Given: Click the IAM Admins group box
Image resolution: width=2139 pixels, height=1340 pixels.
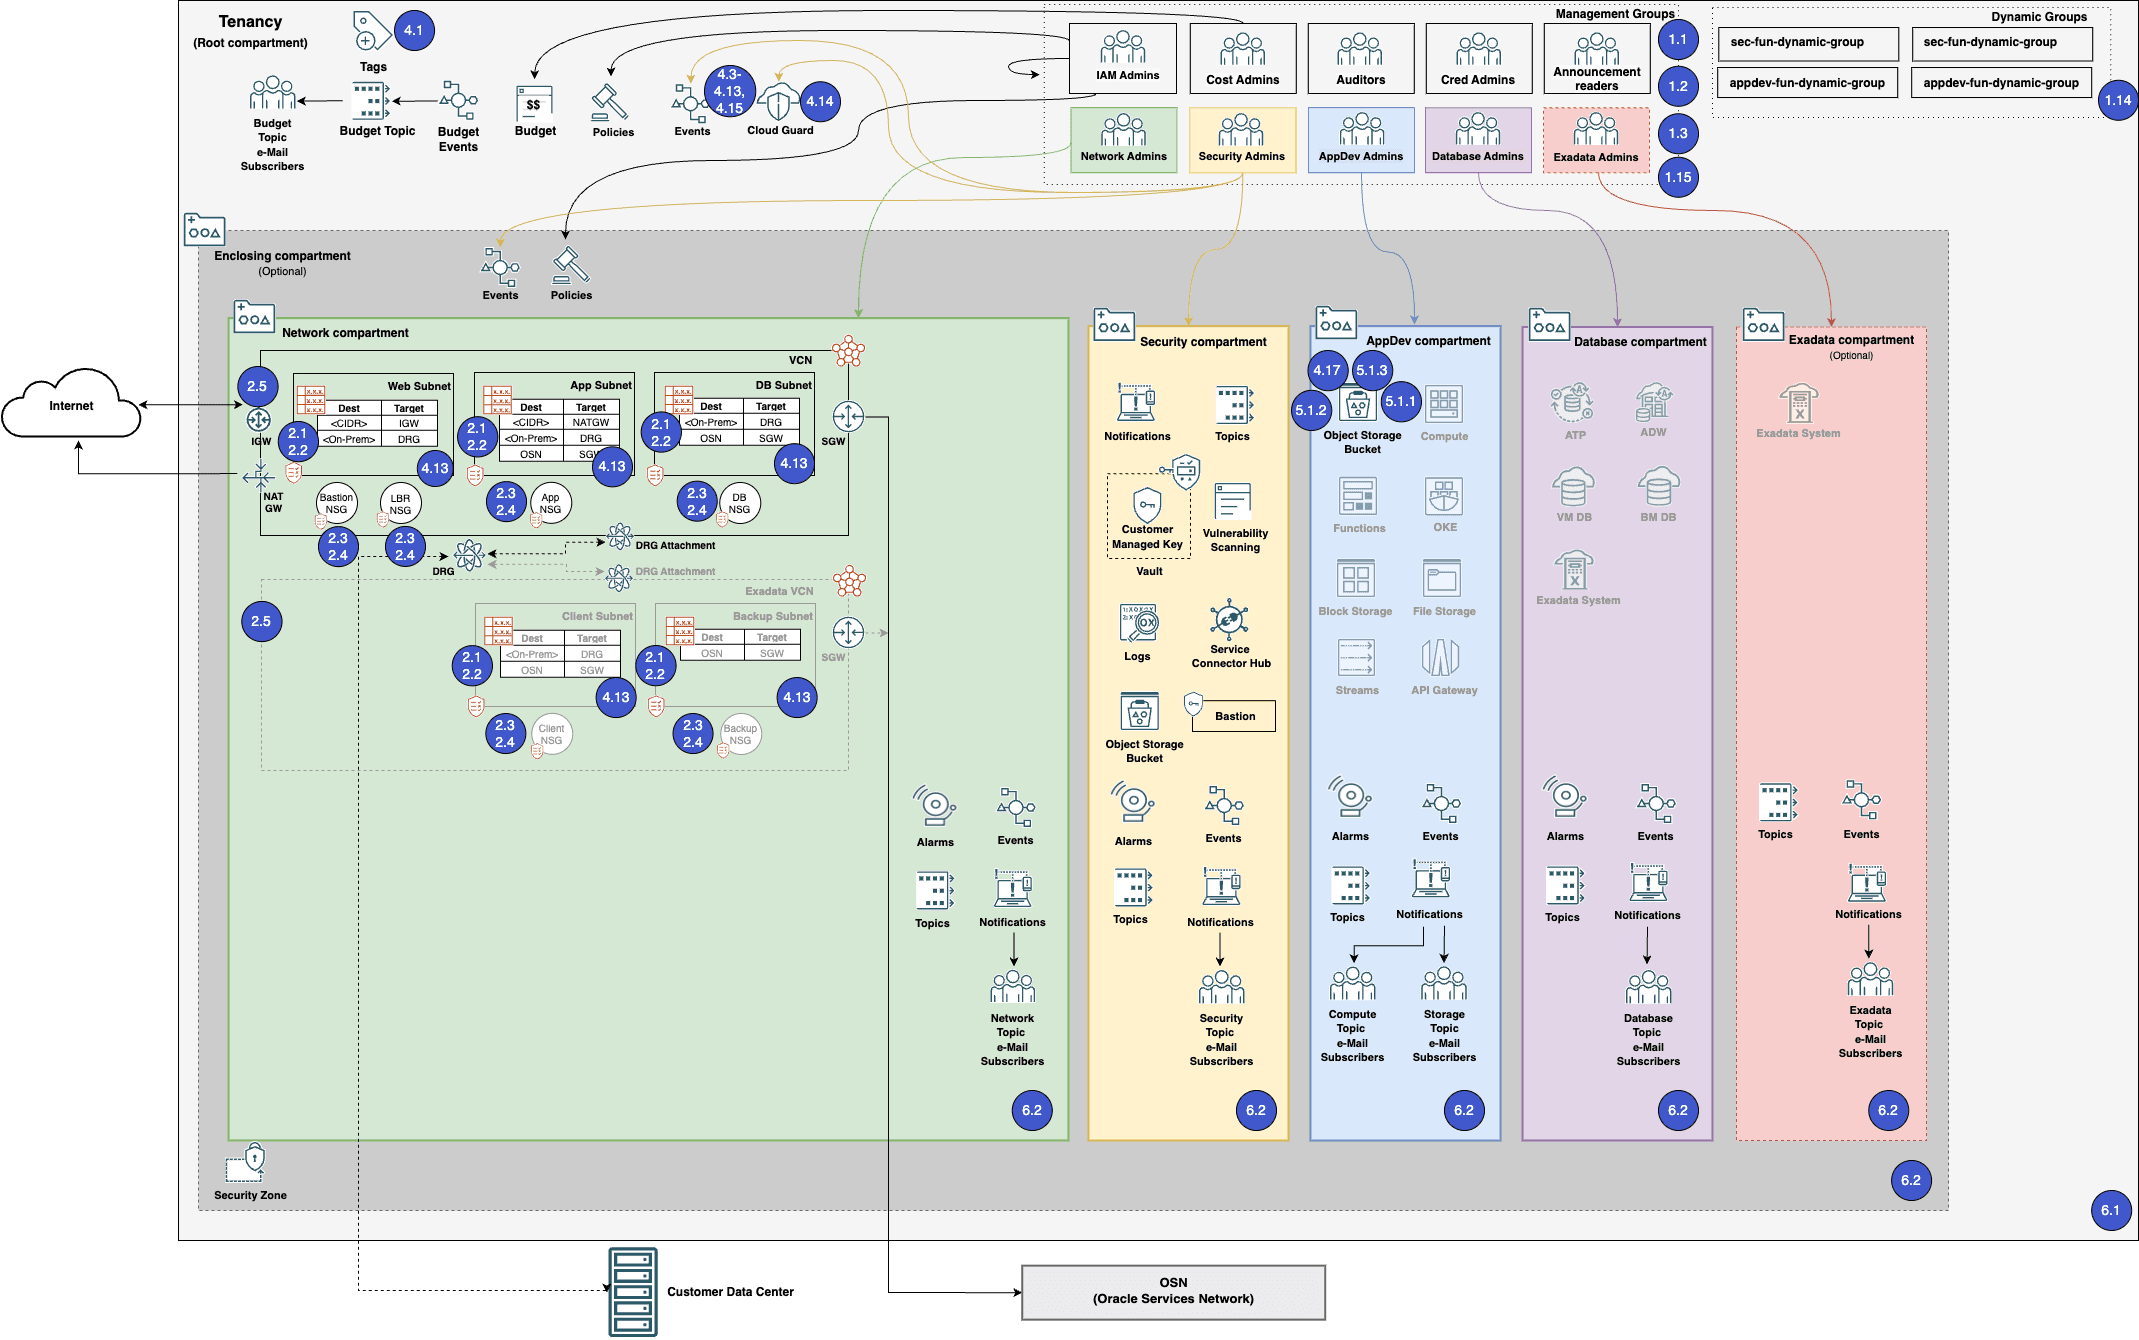Looking at the screenshot, I should point(1122,58).
